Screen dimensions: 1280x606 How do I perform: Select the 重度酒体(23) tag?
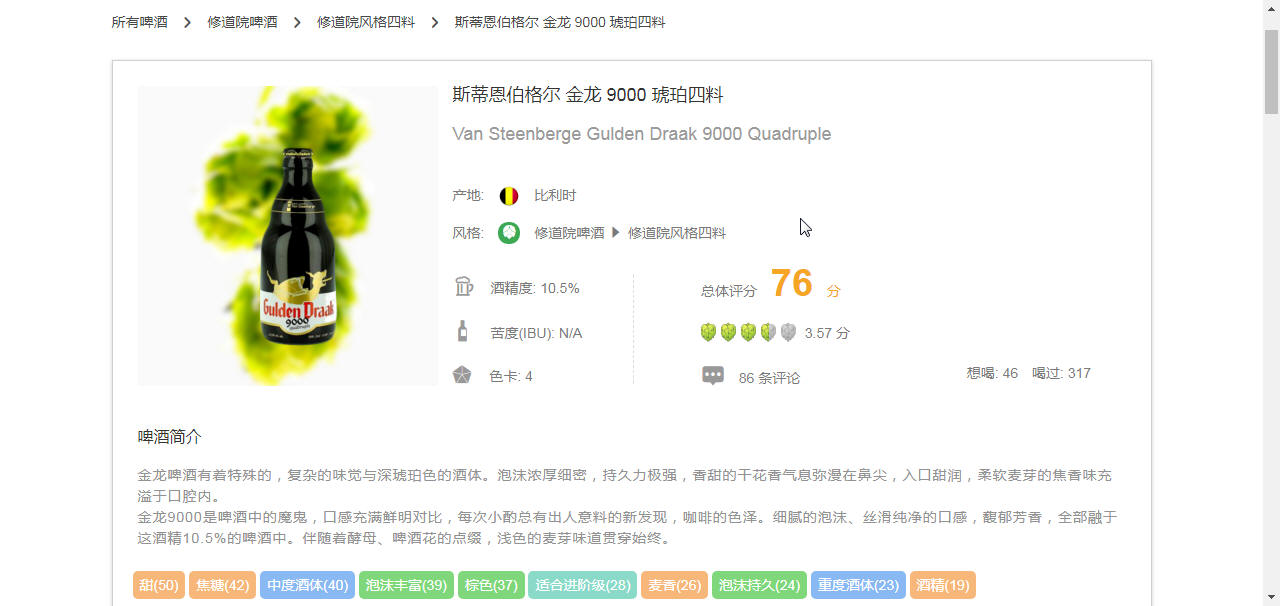pos(858,585)
